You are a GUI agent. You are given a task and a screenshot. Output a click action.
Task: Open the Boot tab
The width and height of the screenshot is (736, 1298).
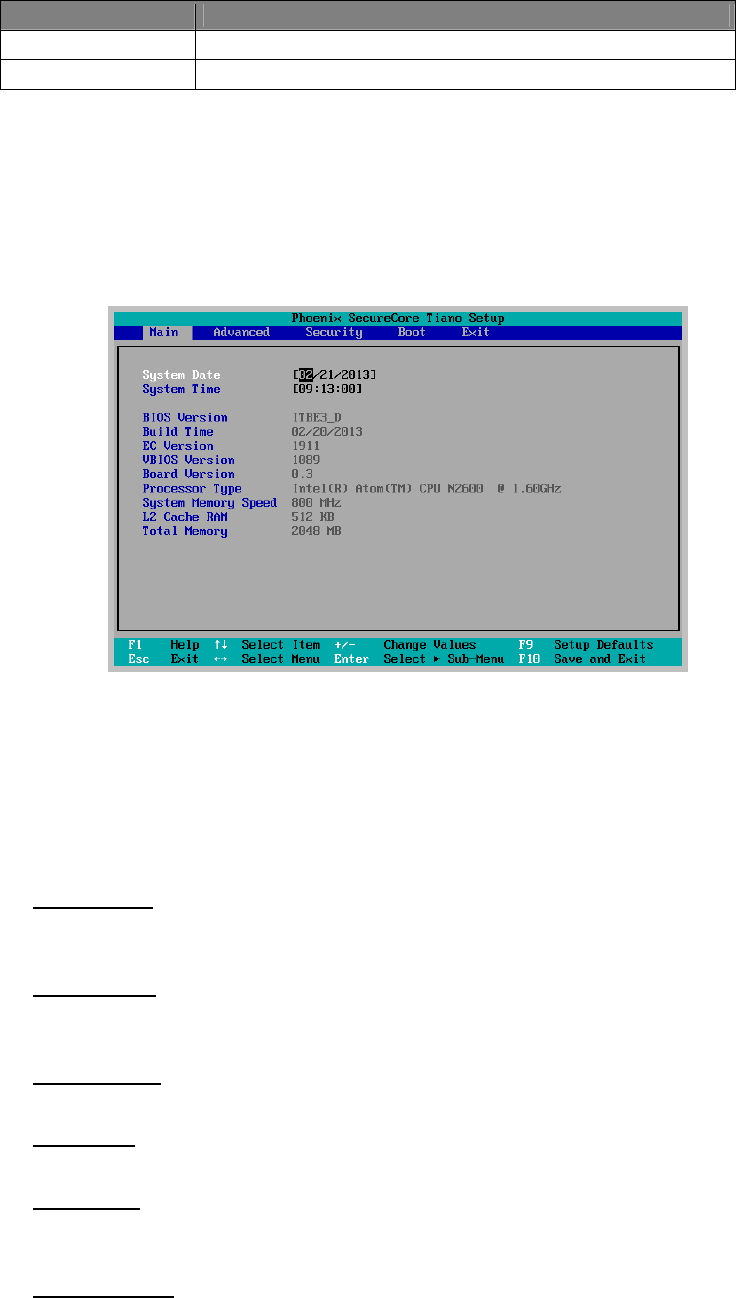coord(411,332)
